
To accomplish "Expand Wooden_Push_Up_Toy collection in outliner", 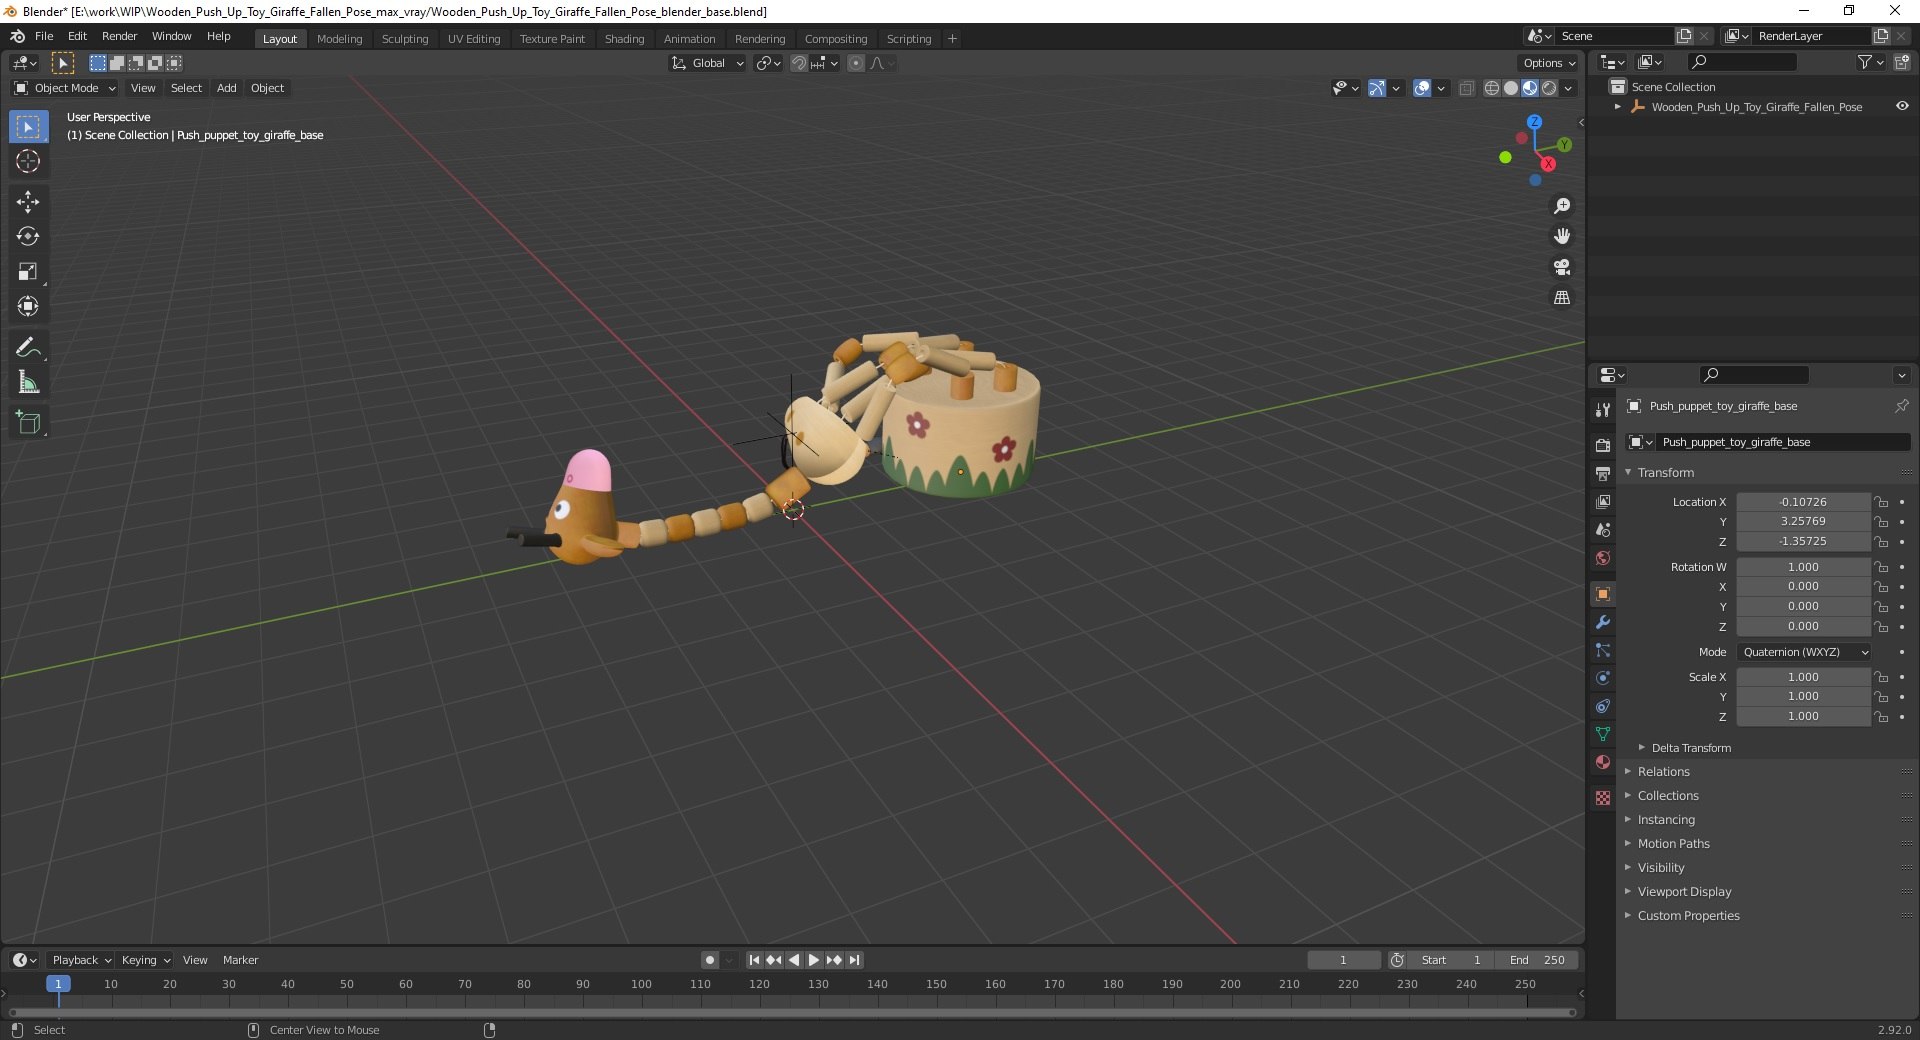I will (x=1618, y=107).
